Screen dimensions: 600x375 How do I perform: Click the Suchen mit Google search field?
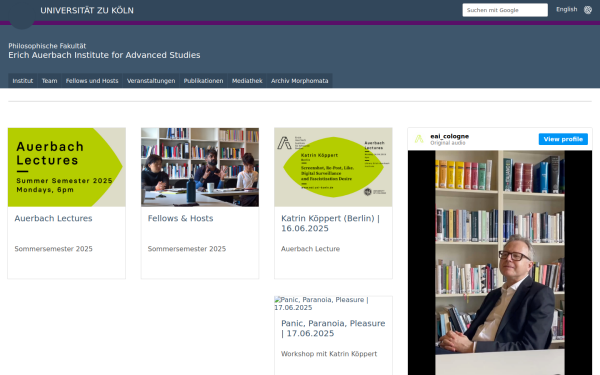(505, 10)
